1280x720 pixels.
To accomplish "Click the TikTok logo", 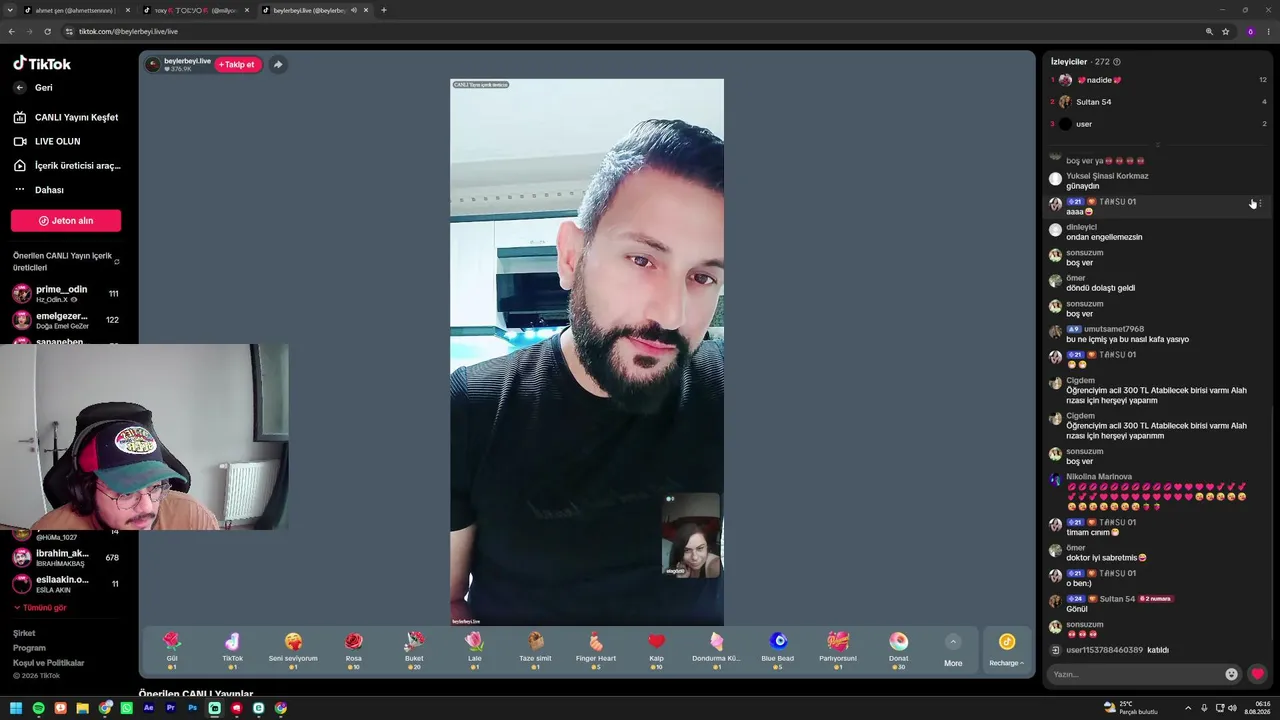I will pyautogui.click(x=42, y=64).
